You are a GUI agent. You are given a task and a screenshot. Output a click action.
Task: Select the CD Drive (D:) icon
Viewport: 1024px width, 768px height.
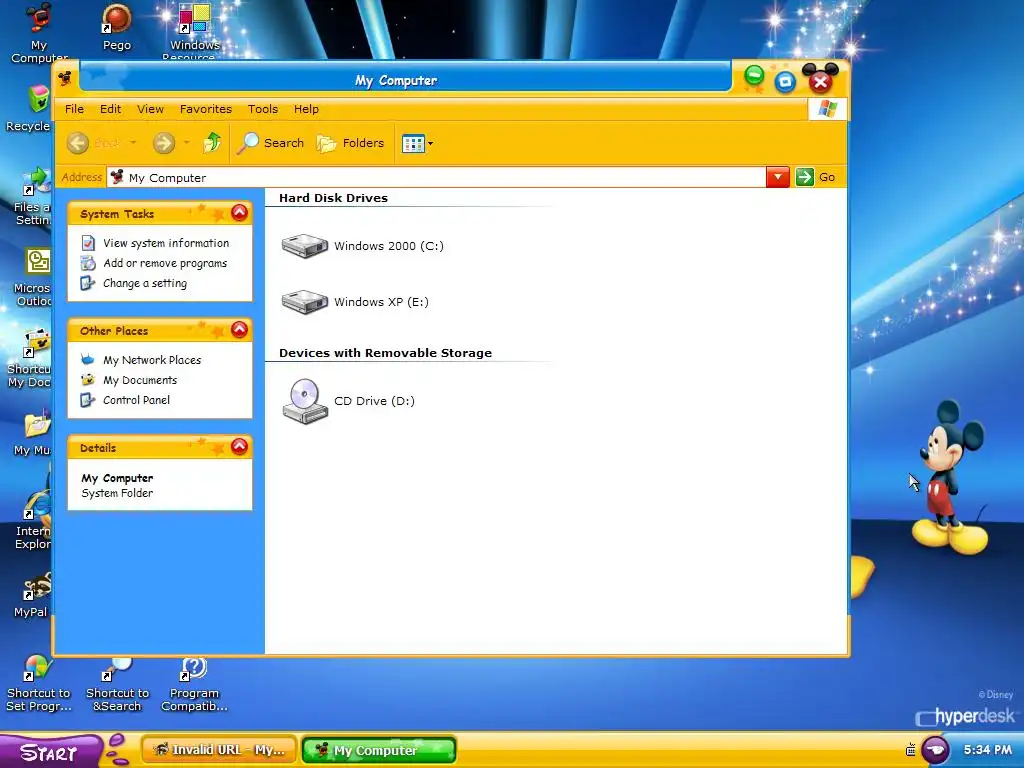(x=305, y=402)
